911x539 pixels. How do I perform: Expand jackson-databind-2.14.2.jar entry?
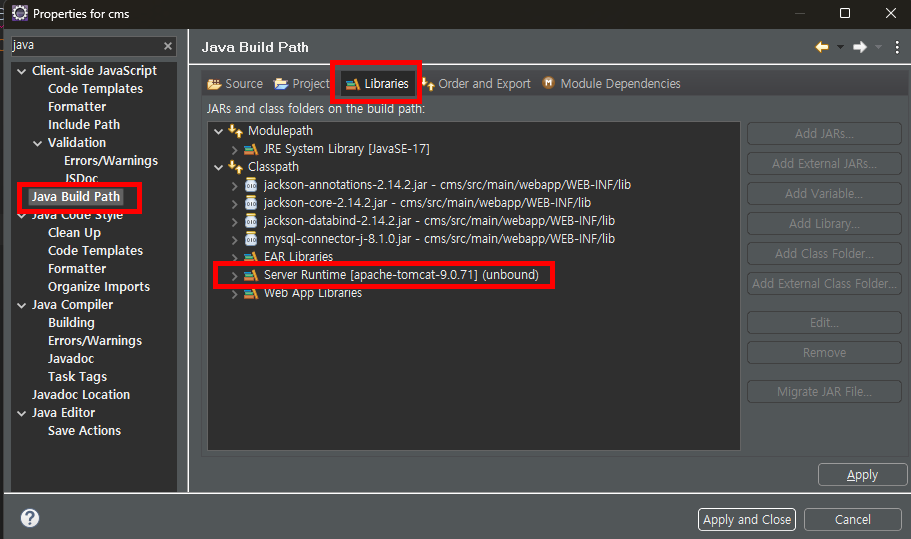[x=235, y=222]
